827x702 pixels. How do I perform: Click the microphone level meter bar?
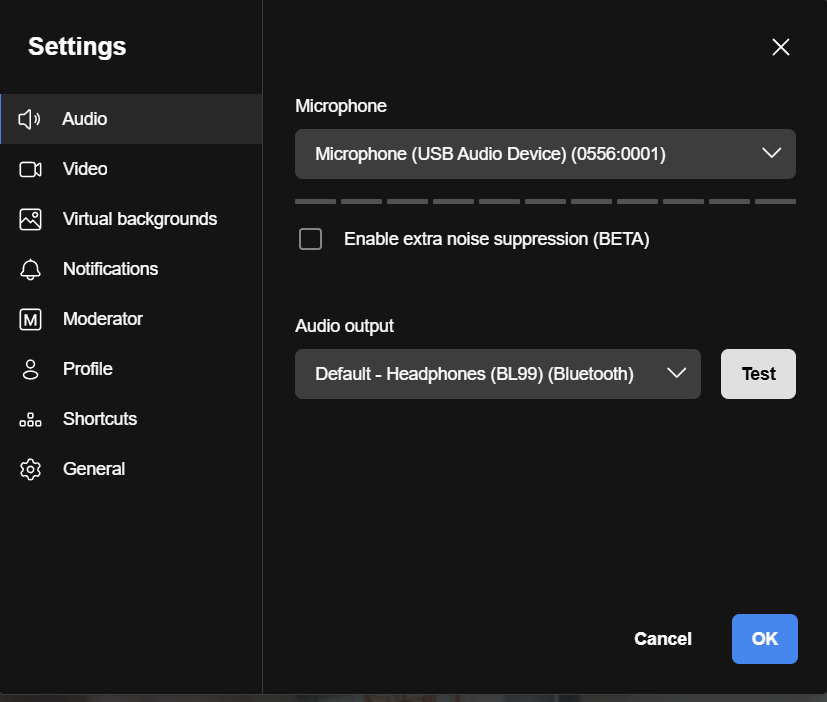tap(545, 201)
